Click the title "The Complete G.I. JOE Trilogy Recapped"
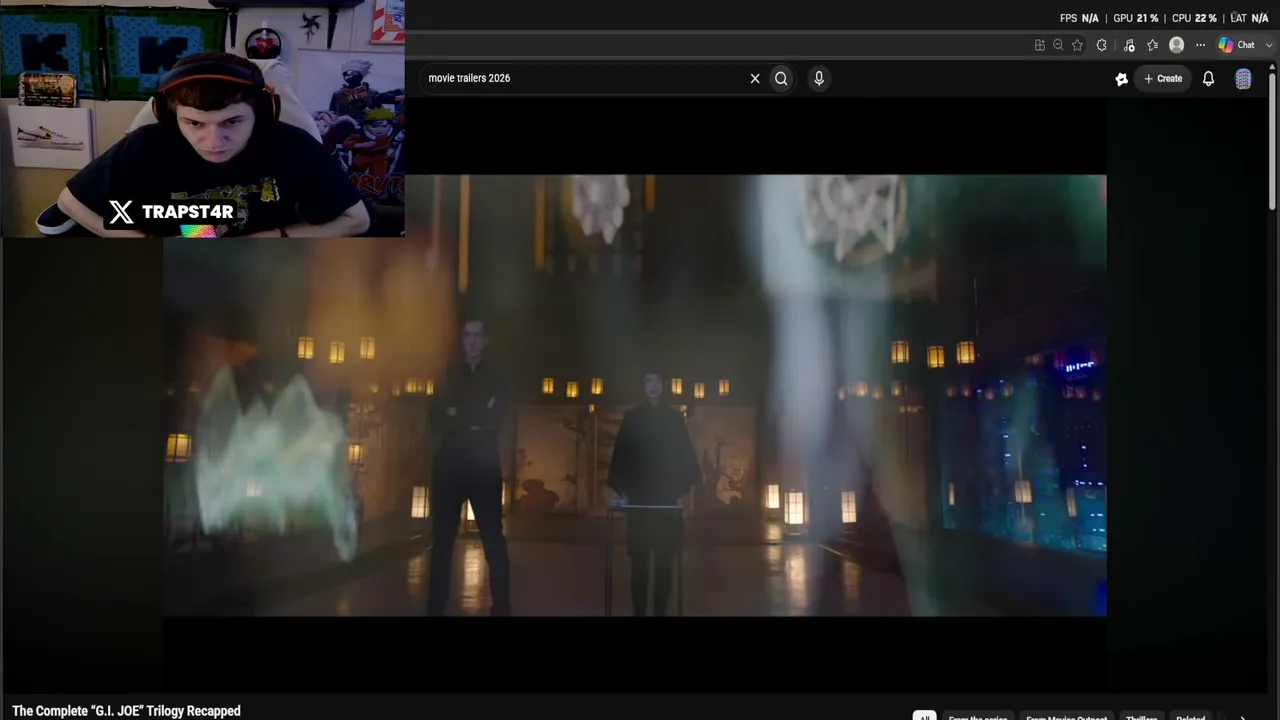The width and height of the screenshot is (1280, 720). tap(126, 711)
